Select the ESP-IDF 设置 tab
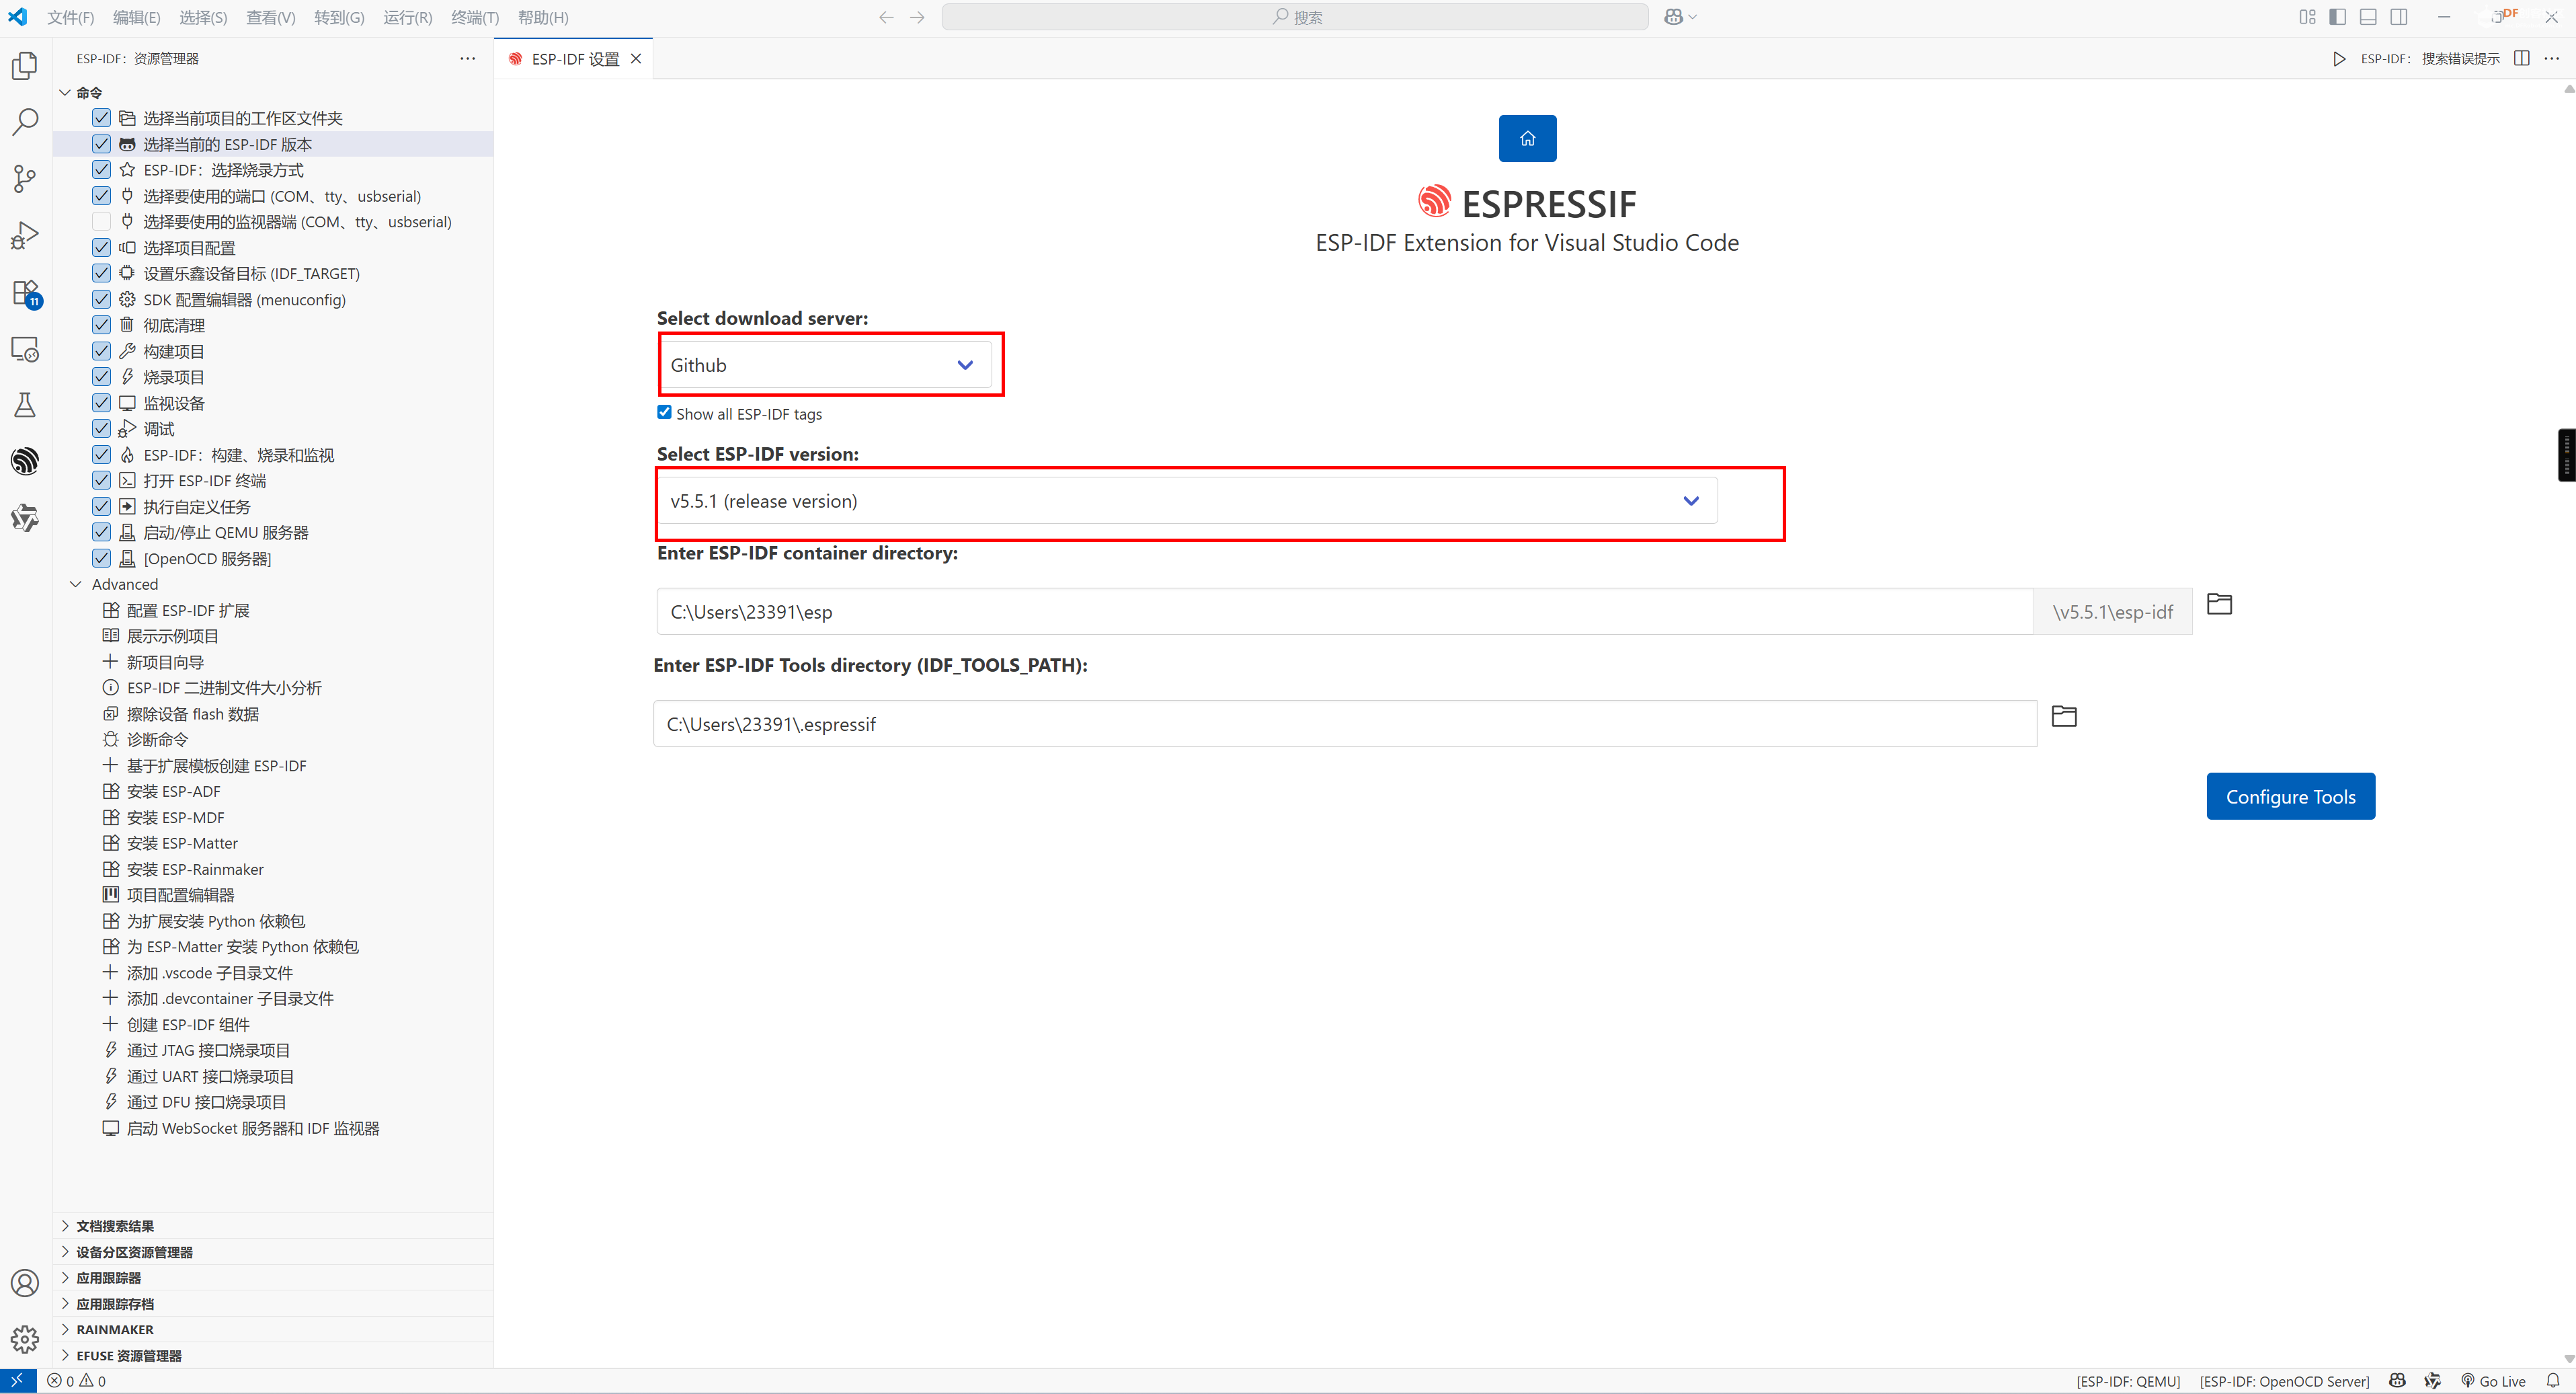Image resolution: width=2576 pixels, height=1394 pixels. [574, 59]
